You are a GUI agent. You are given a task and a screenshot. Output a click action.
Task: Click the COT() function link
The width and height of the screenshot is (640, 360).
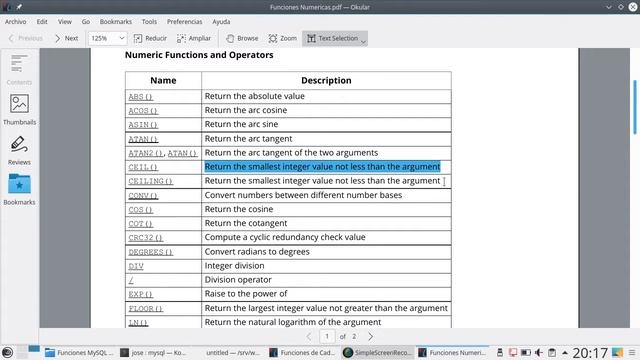140,224
